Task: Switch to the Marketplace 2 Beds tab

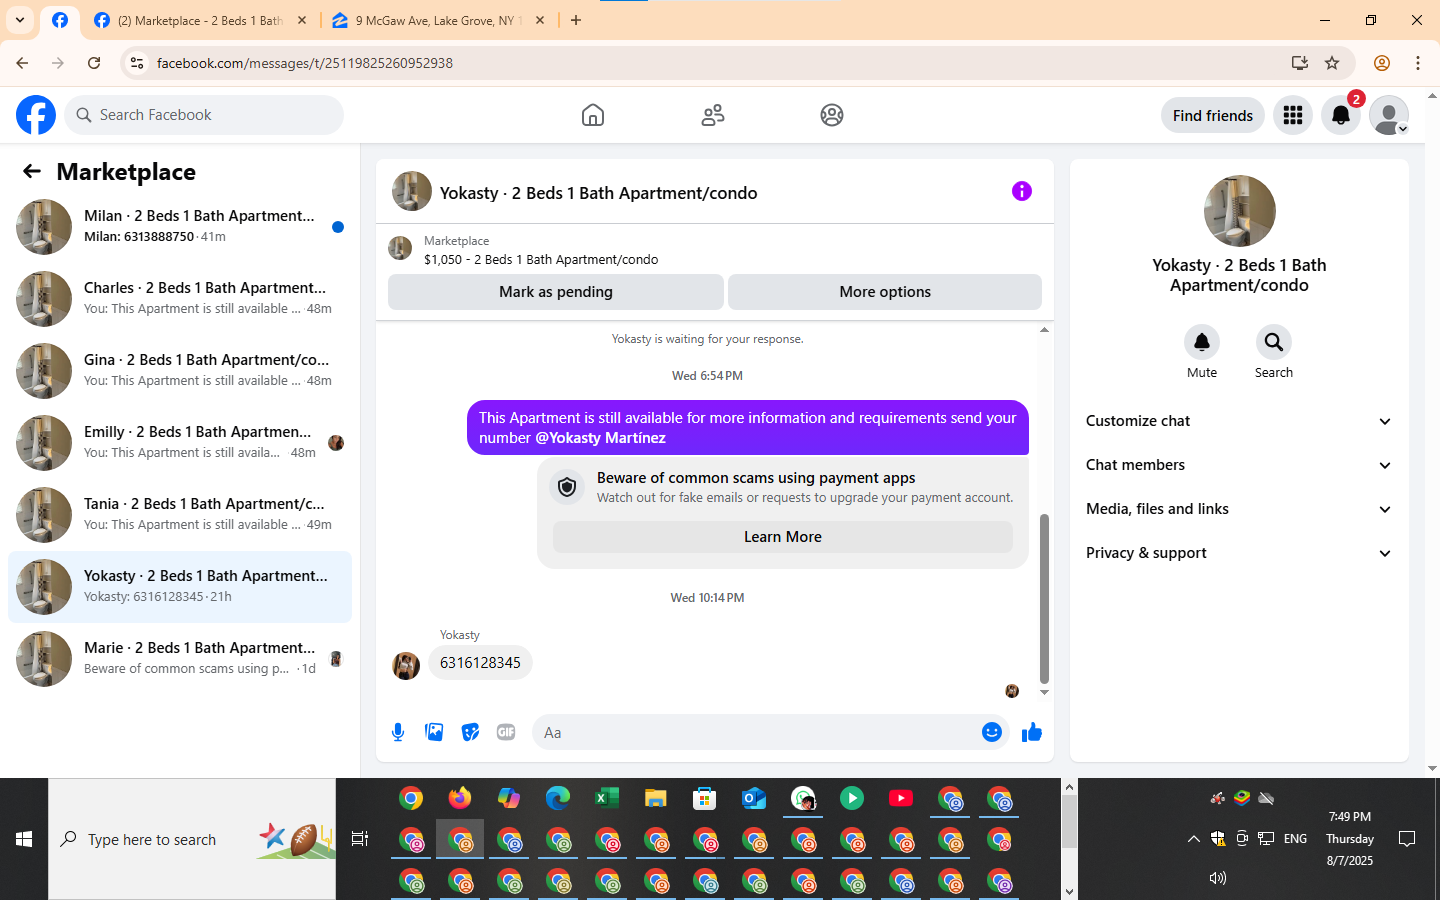Action: point(200,20)
